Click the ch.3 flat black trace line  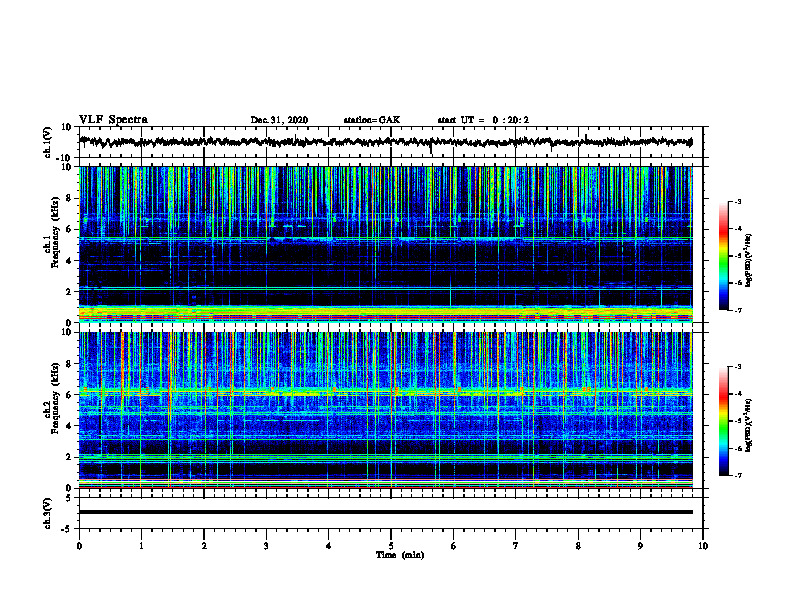tap(385, 512)
